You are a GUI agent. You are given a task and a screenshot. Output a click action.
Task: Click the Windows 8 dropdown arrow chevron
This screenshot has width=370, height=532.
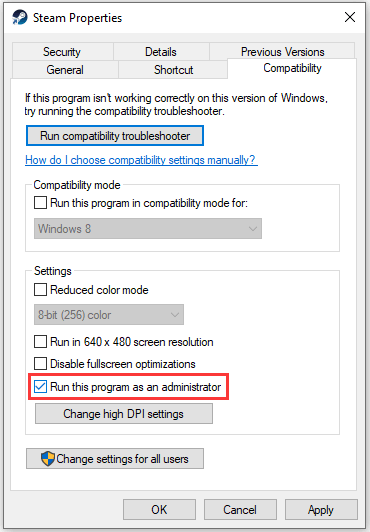pos(253,229)
